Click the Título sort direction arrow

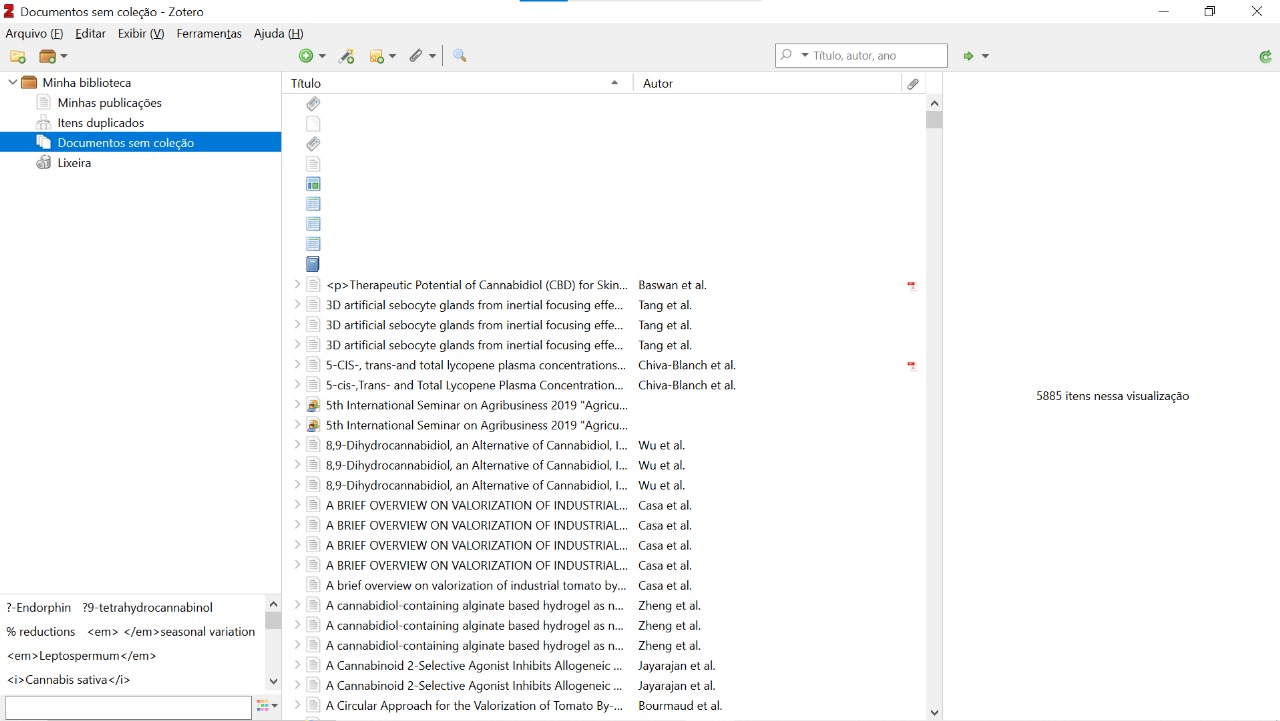click(615, 83)
